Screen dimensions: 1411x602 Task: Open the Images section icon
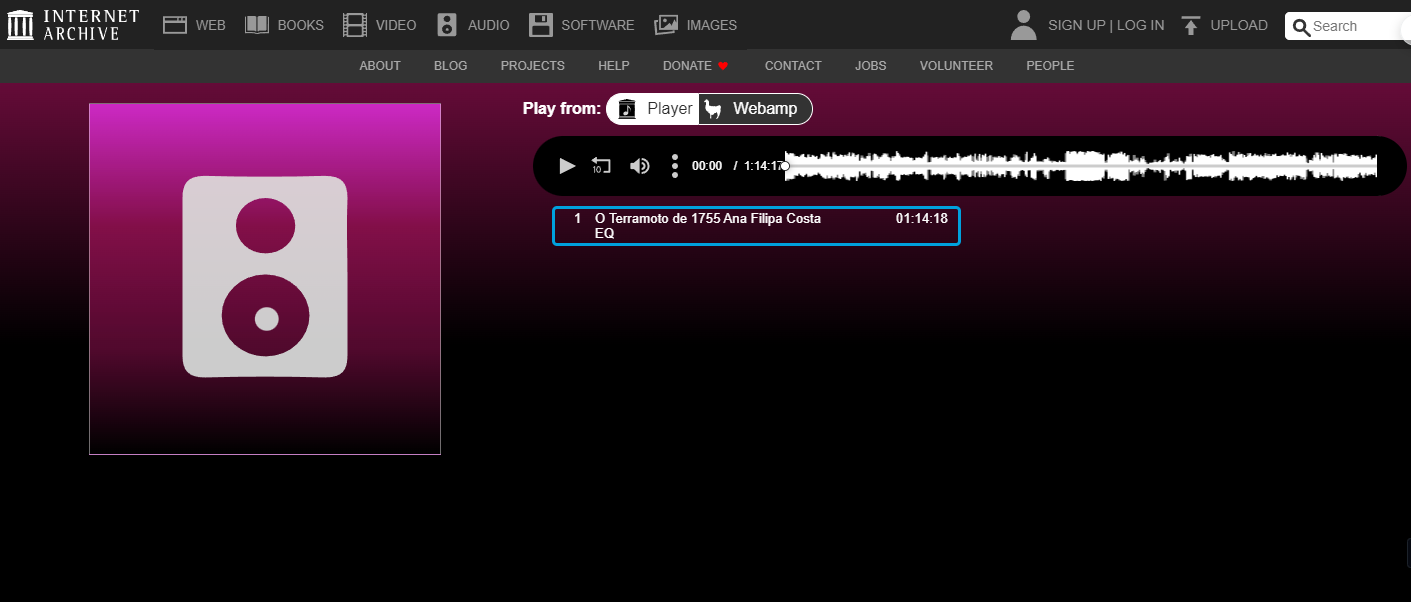click(x=666, y=25)
